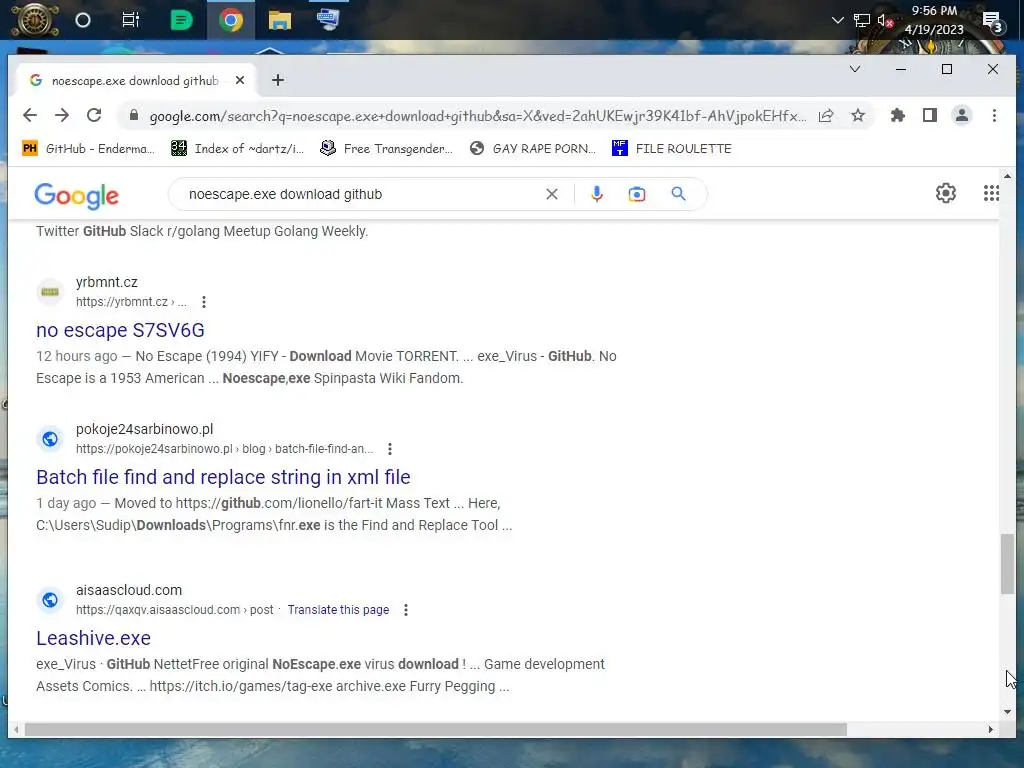1024x768 pixels.
Task: Start a voice search with the microphone
Action: click(x=597, y=194)
